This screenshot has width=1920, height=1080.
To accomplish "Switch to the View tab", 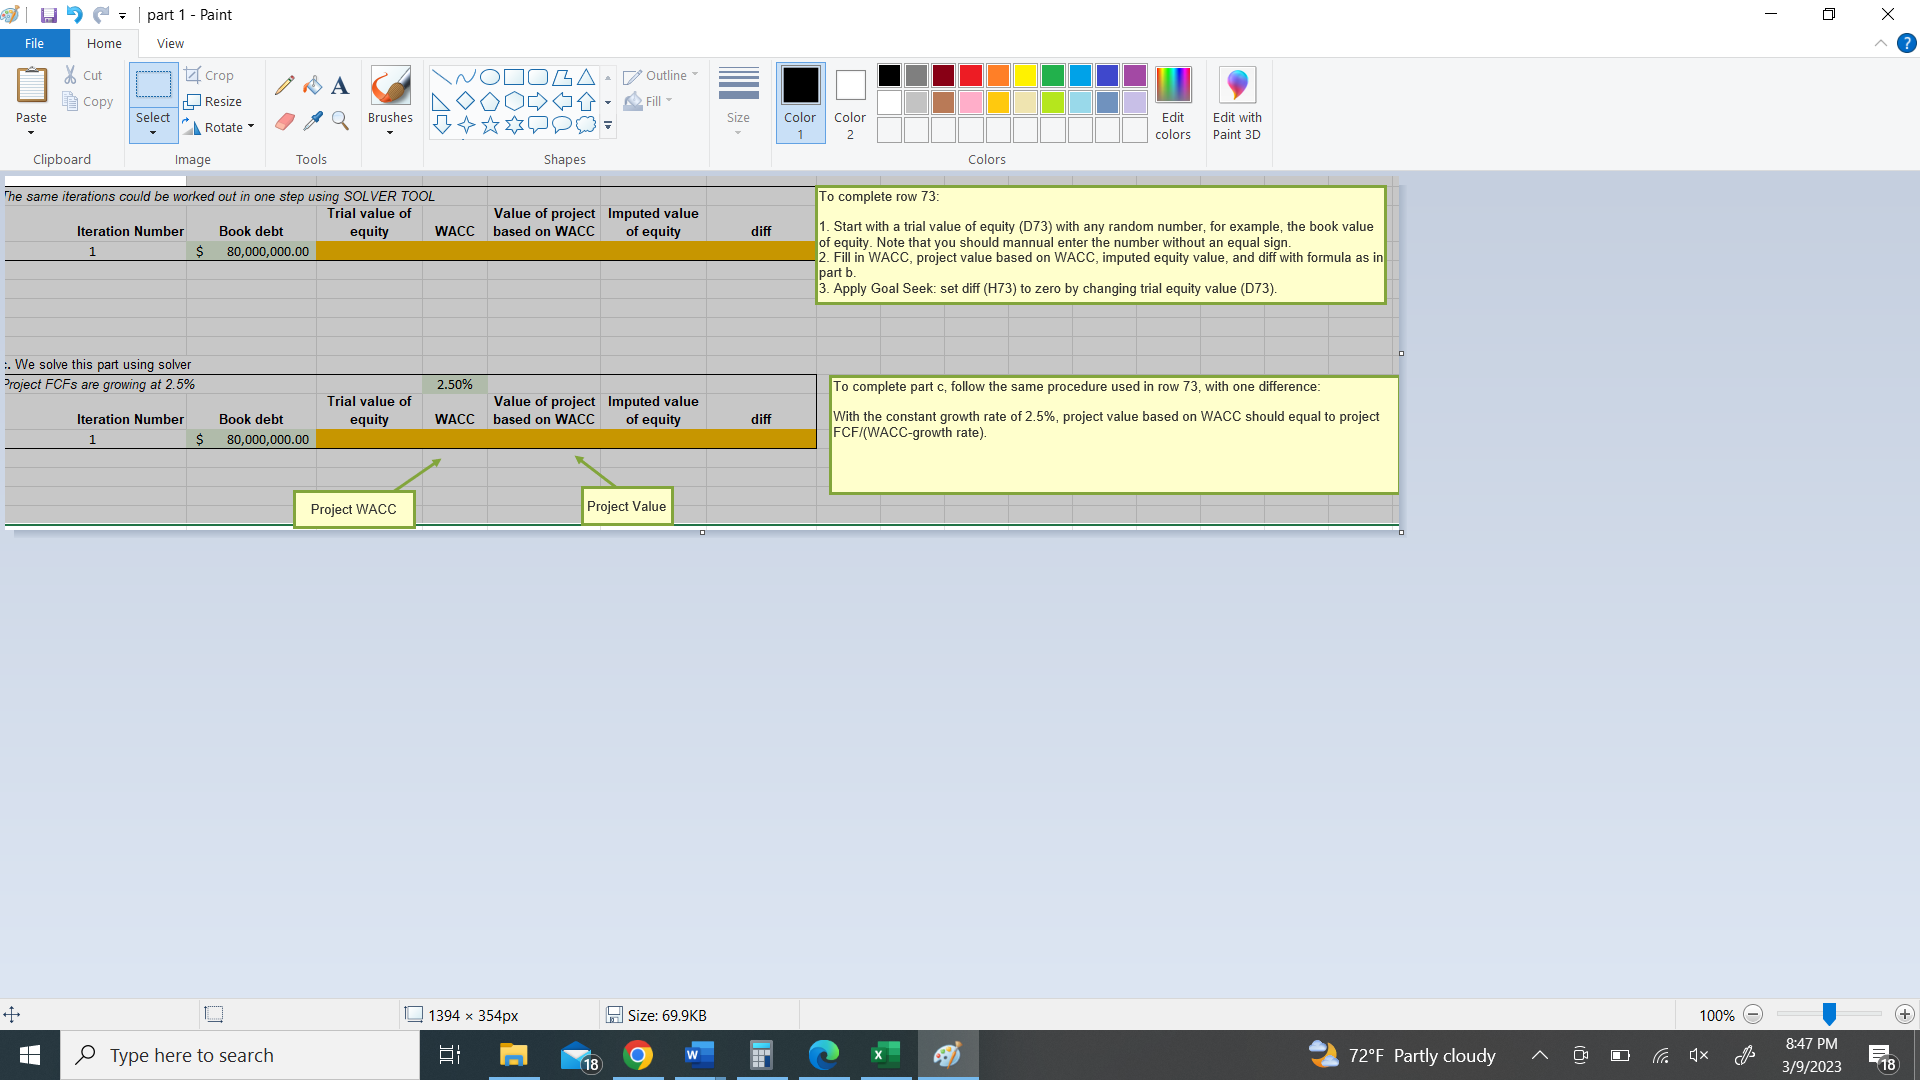I will point(169,43).
